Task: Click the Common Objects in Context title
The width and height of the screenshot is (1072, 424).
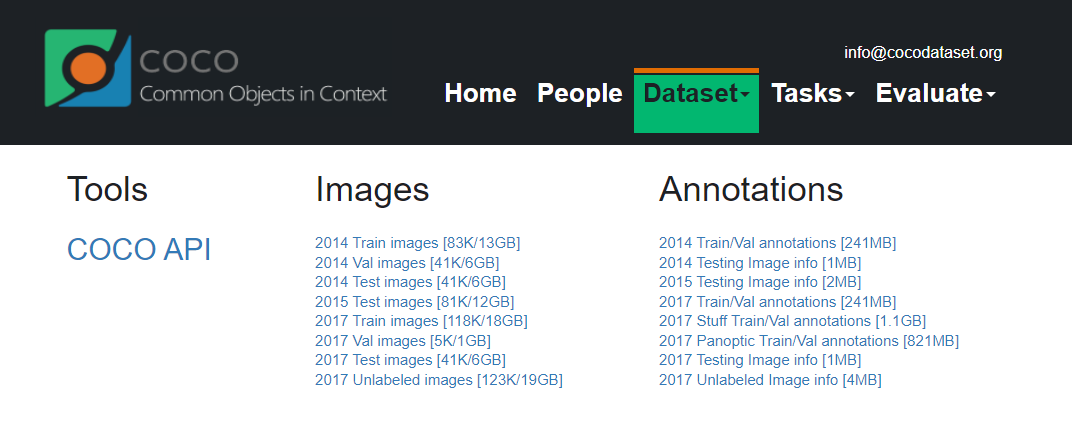Action: pyautogui.click(x=262, y=95)
